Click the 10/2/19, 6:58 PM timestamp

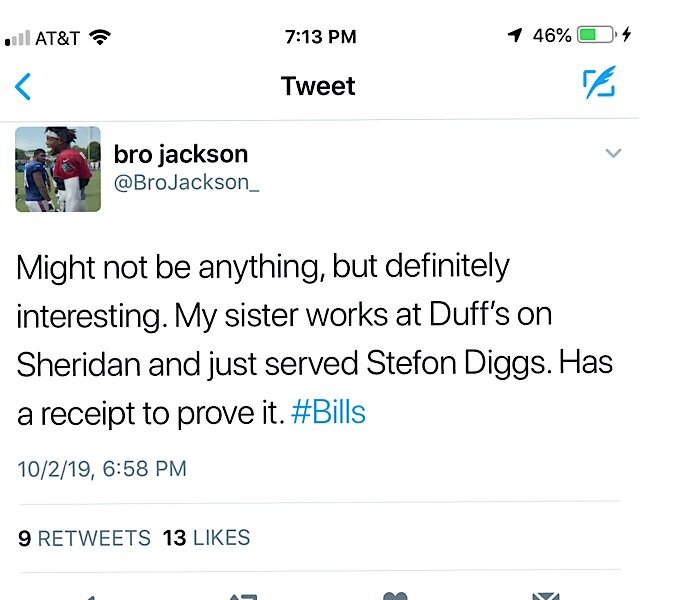pos(102,469)
